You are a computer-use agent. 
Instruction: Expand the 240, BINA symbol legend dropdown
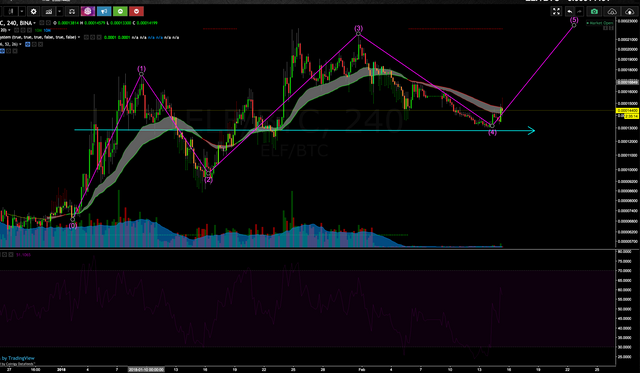tap(34, 23)
